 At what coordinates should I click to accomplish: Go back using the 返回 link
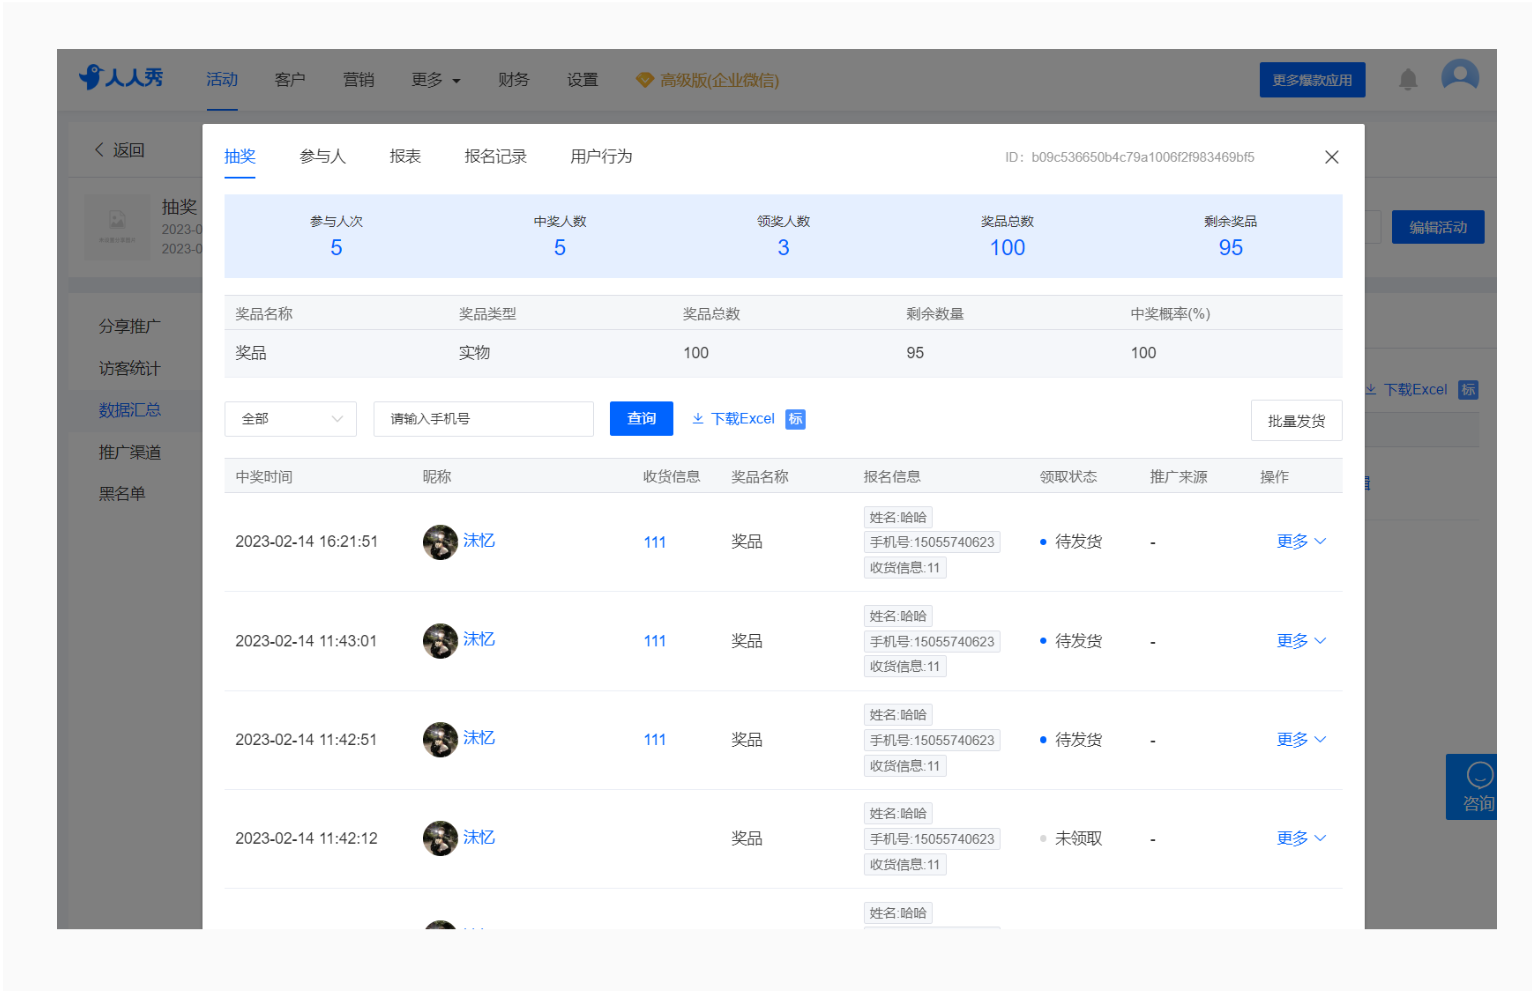point(119,150)
